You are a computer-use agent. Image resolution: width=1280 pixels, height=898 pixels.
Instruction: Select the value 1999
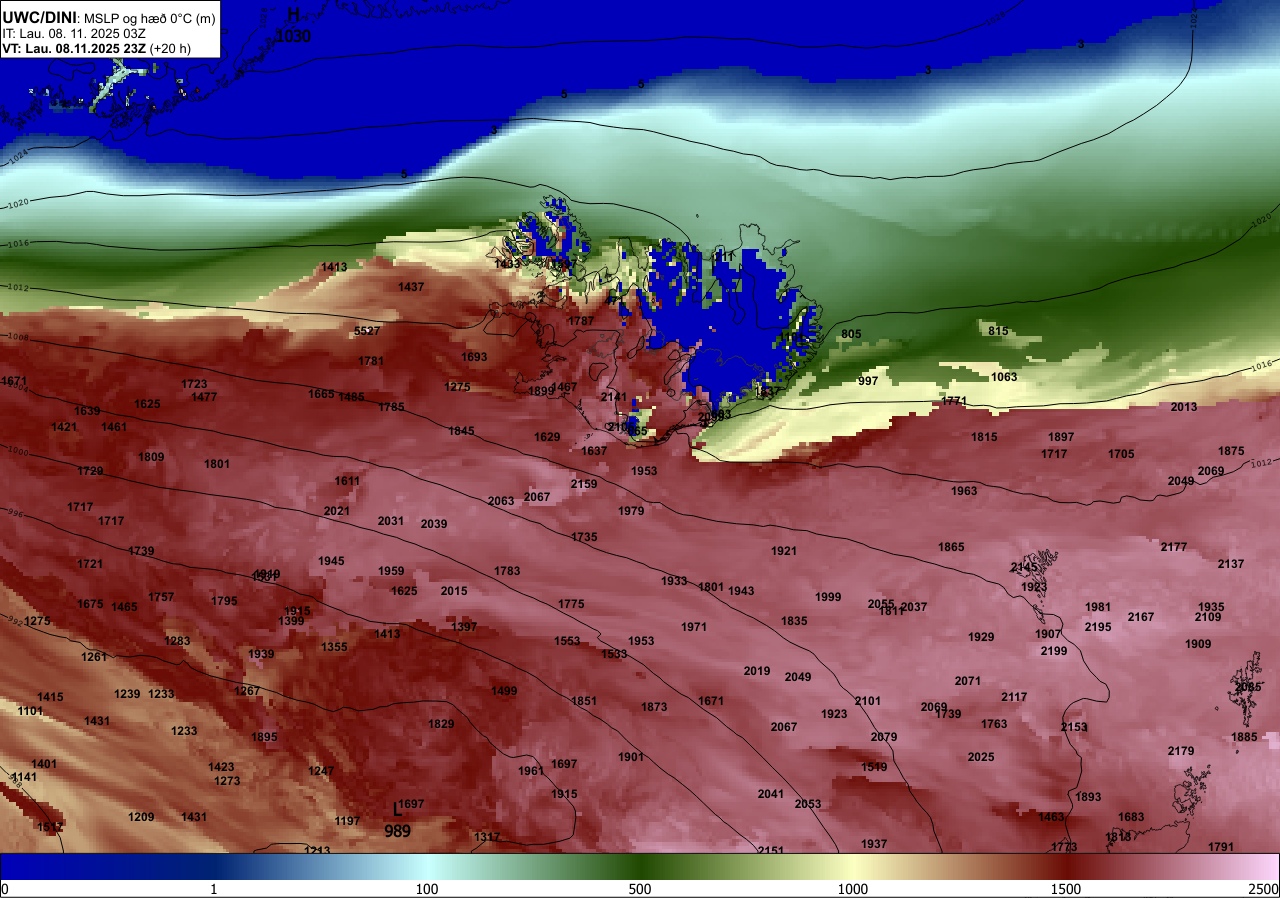[828, 597]
